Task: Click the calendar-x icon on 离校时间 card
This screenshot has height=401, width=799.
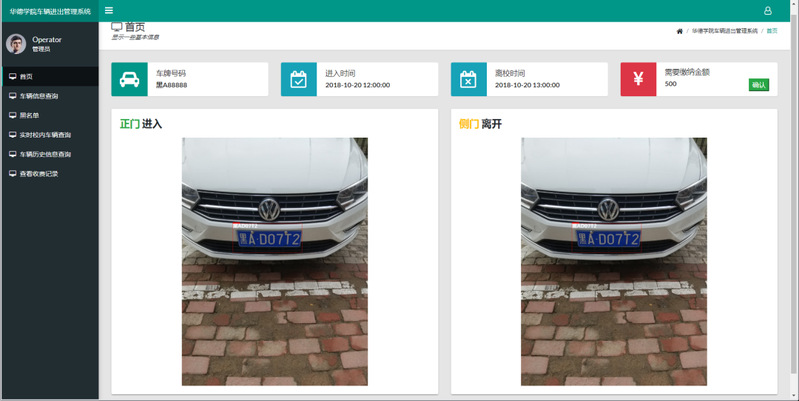Action: click(468, 79)
